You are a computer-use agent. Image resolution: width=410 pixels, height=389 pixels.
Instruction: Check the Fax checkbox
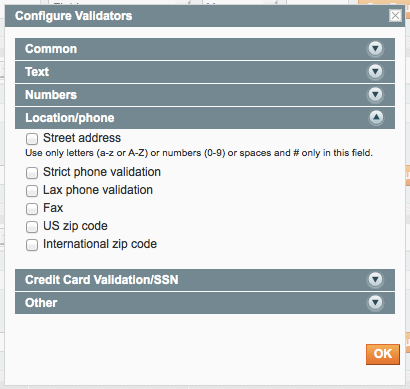coord(32,209)
